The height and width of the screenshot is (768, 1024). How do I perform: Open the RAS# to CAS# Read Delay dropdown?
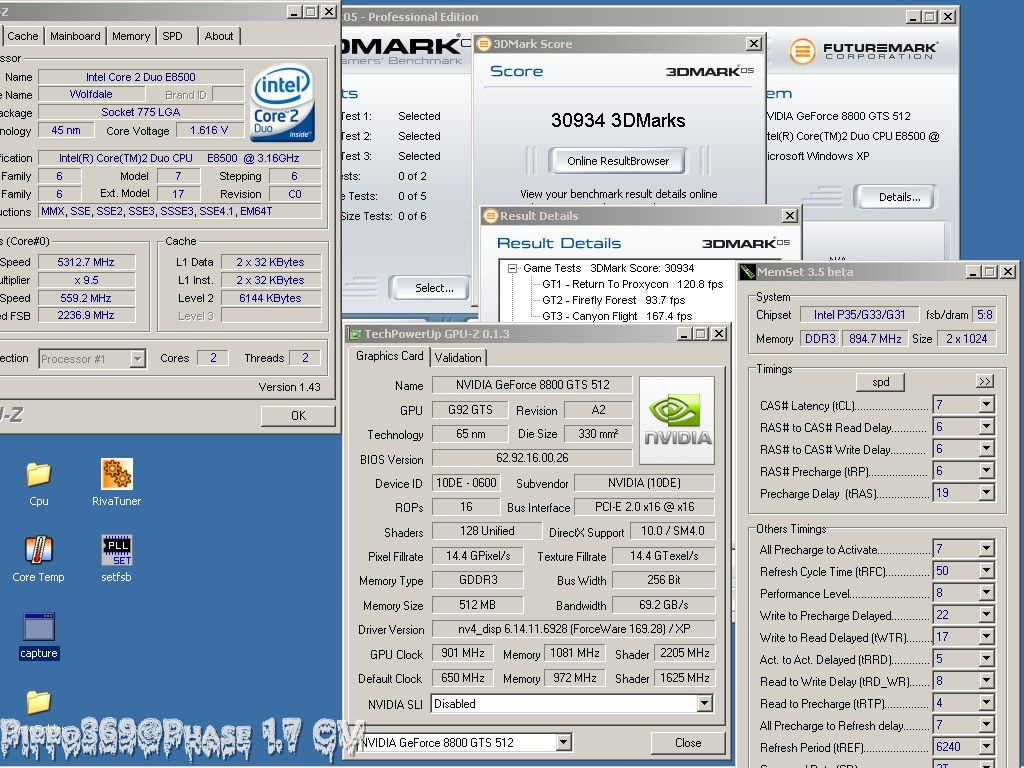point(986,427)
